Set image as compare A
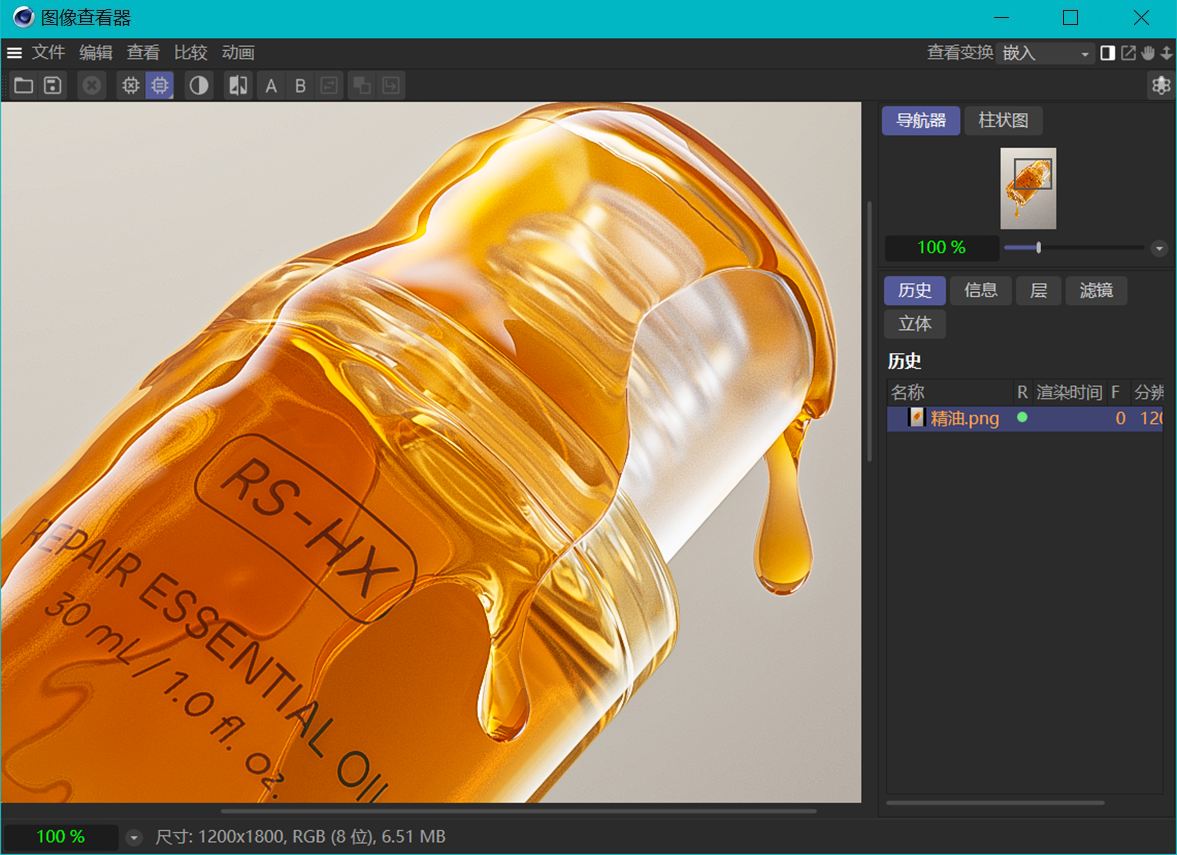 (271, 86)
